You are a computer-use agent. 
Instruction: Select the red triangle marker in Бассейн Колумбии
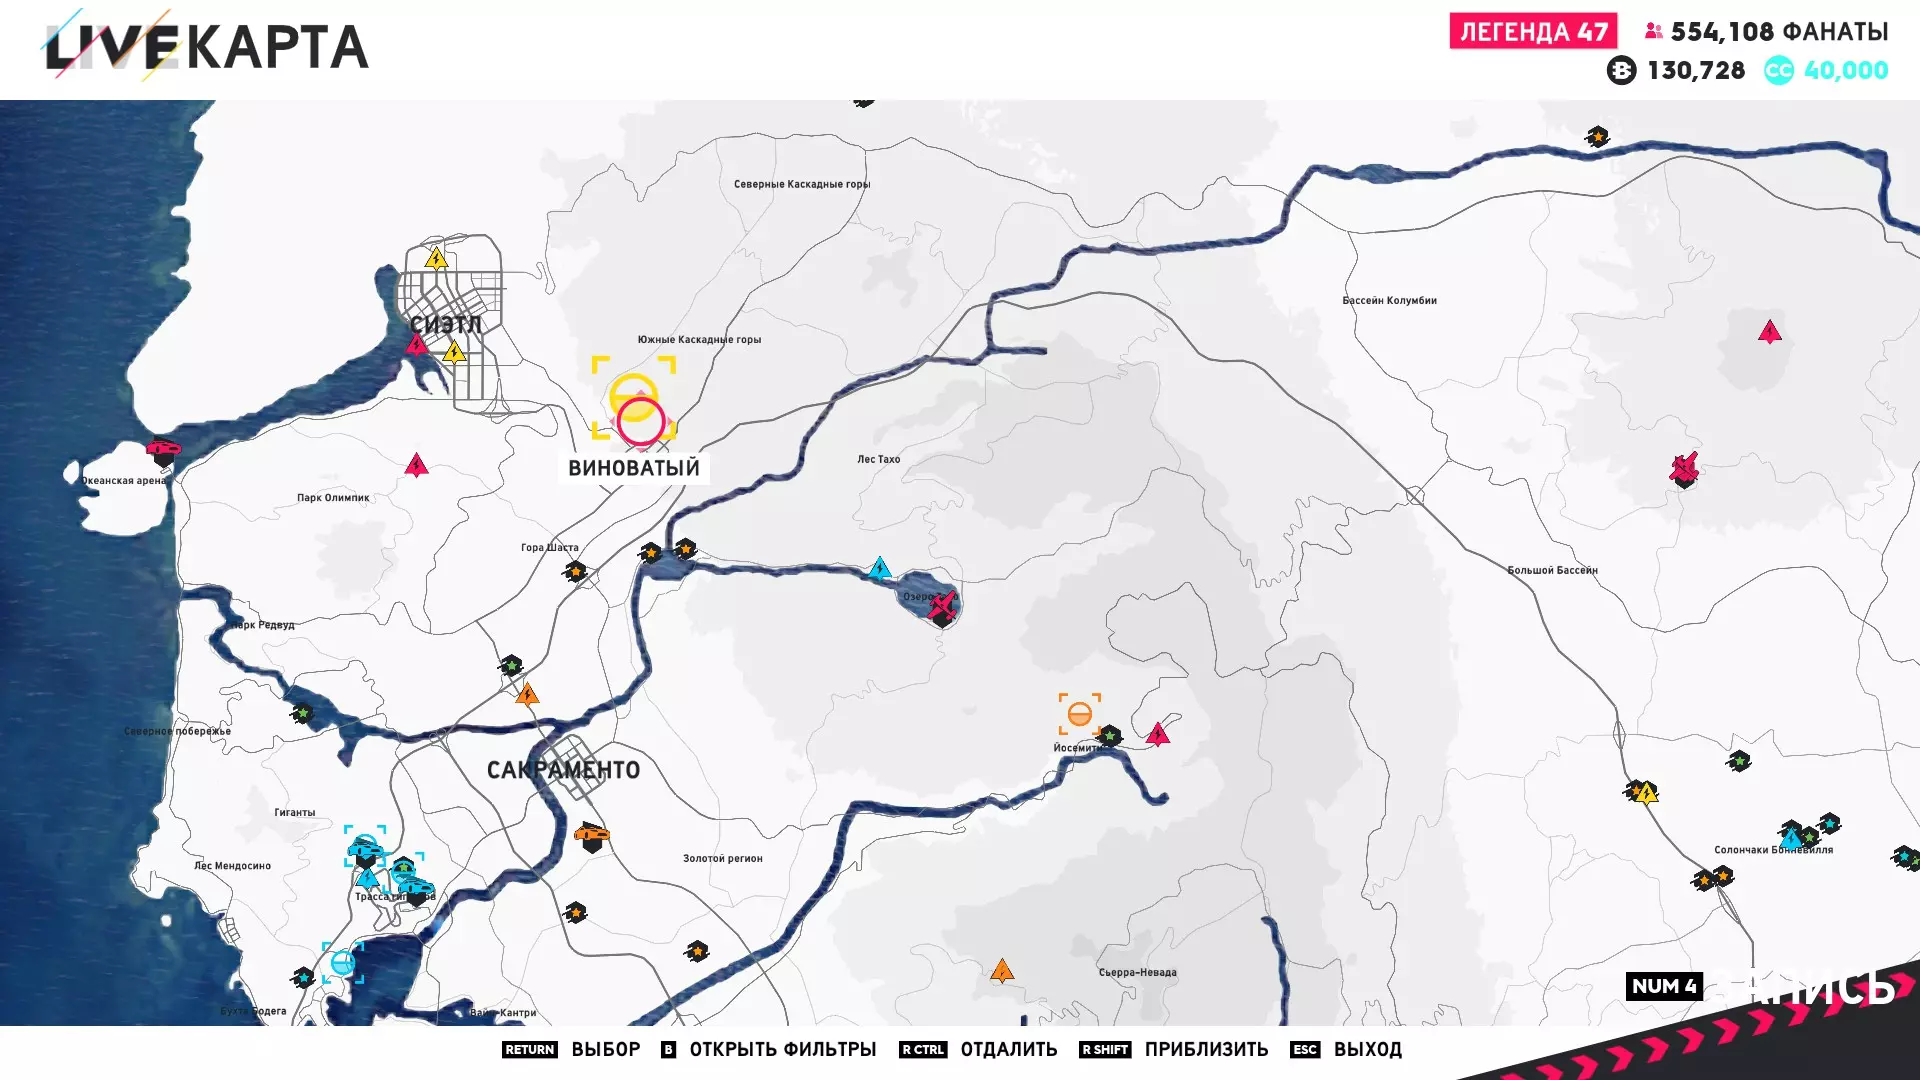click(1769, 332)
